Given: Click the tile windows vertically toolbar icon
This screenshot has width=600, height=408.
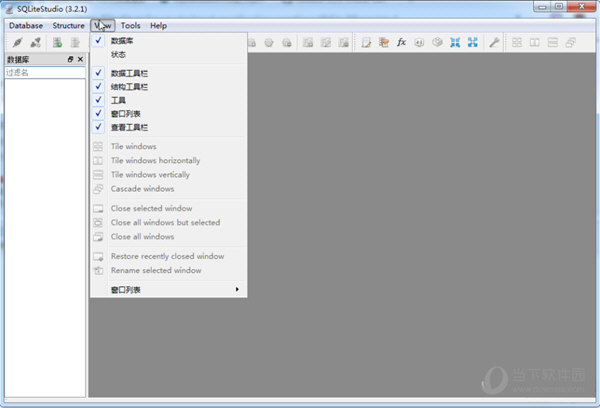Looking at the screenshot, I should point(553,42).
